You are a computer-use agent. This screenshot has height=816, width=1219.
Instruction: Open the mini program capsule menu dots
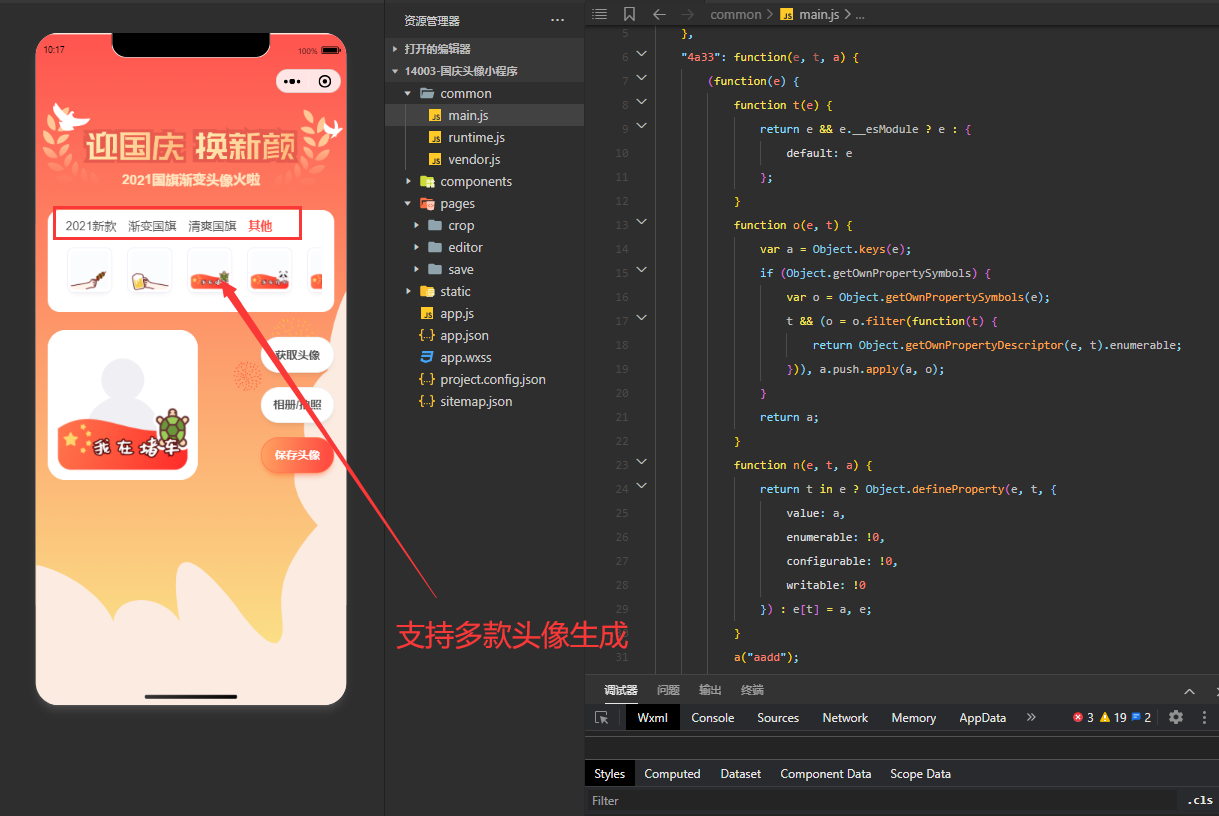coord(292,82)
